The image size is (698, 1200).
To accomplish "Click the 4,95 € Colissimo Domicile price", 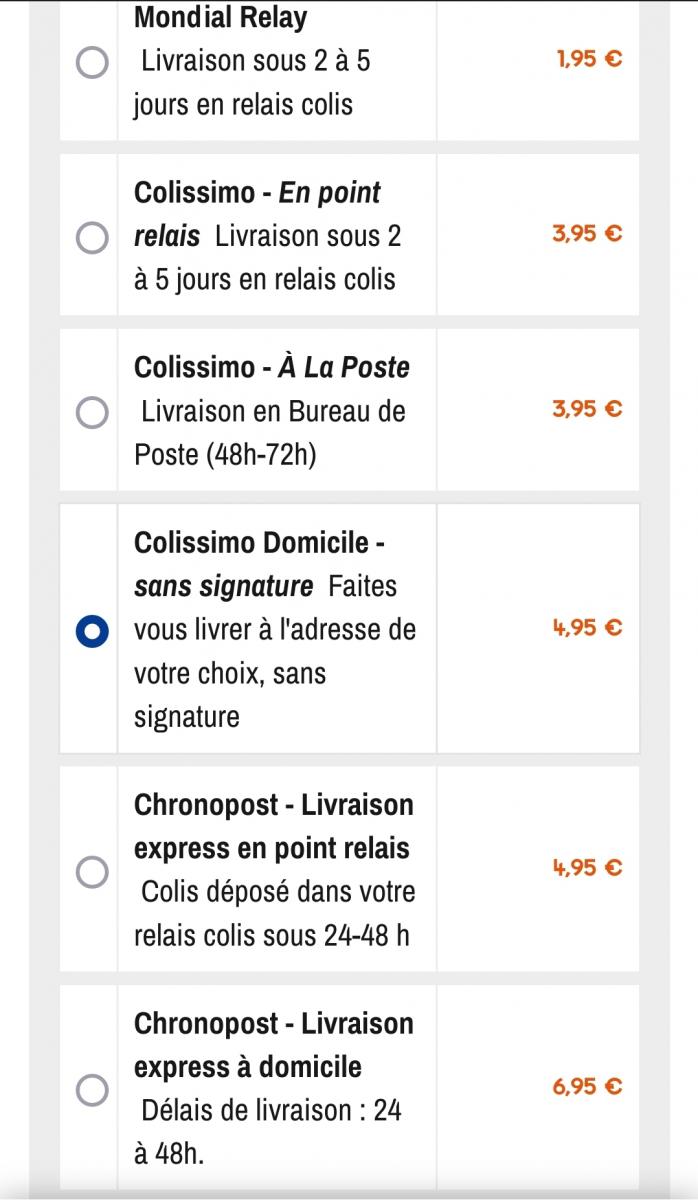I will [x=587, y=628].
